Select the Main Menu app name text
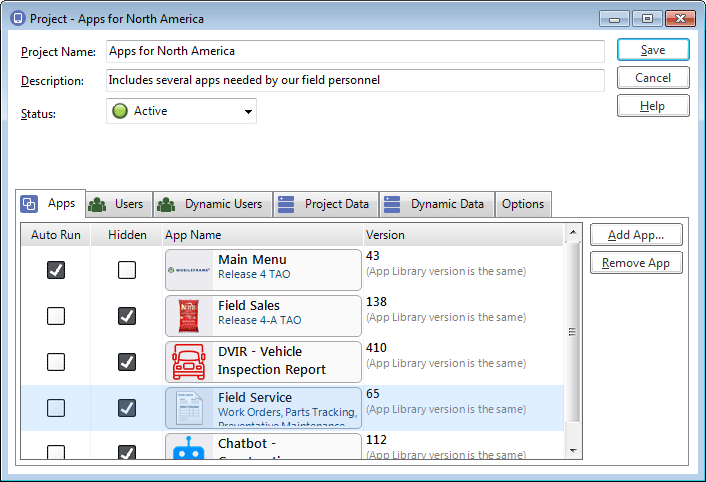Screen dimensions: 706x482 [252, 260]
